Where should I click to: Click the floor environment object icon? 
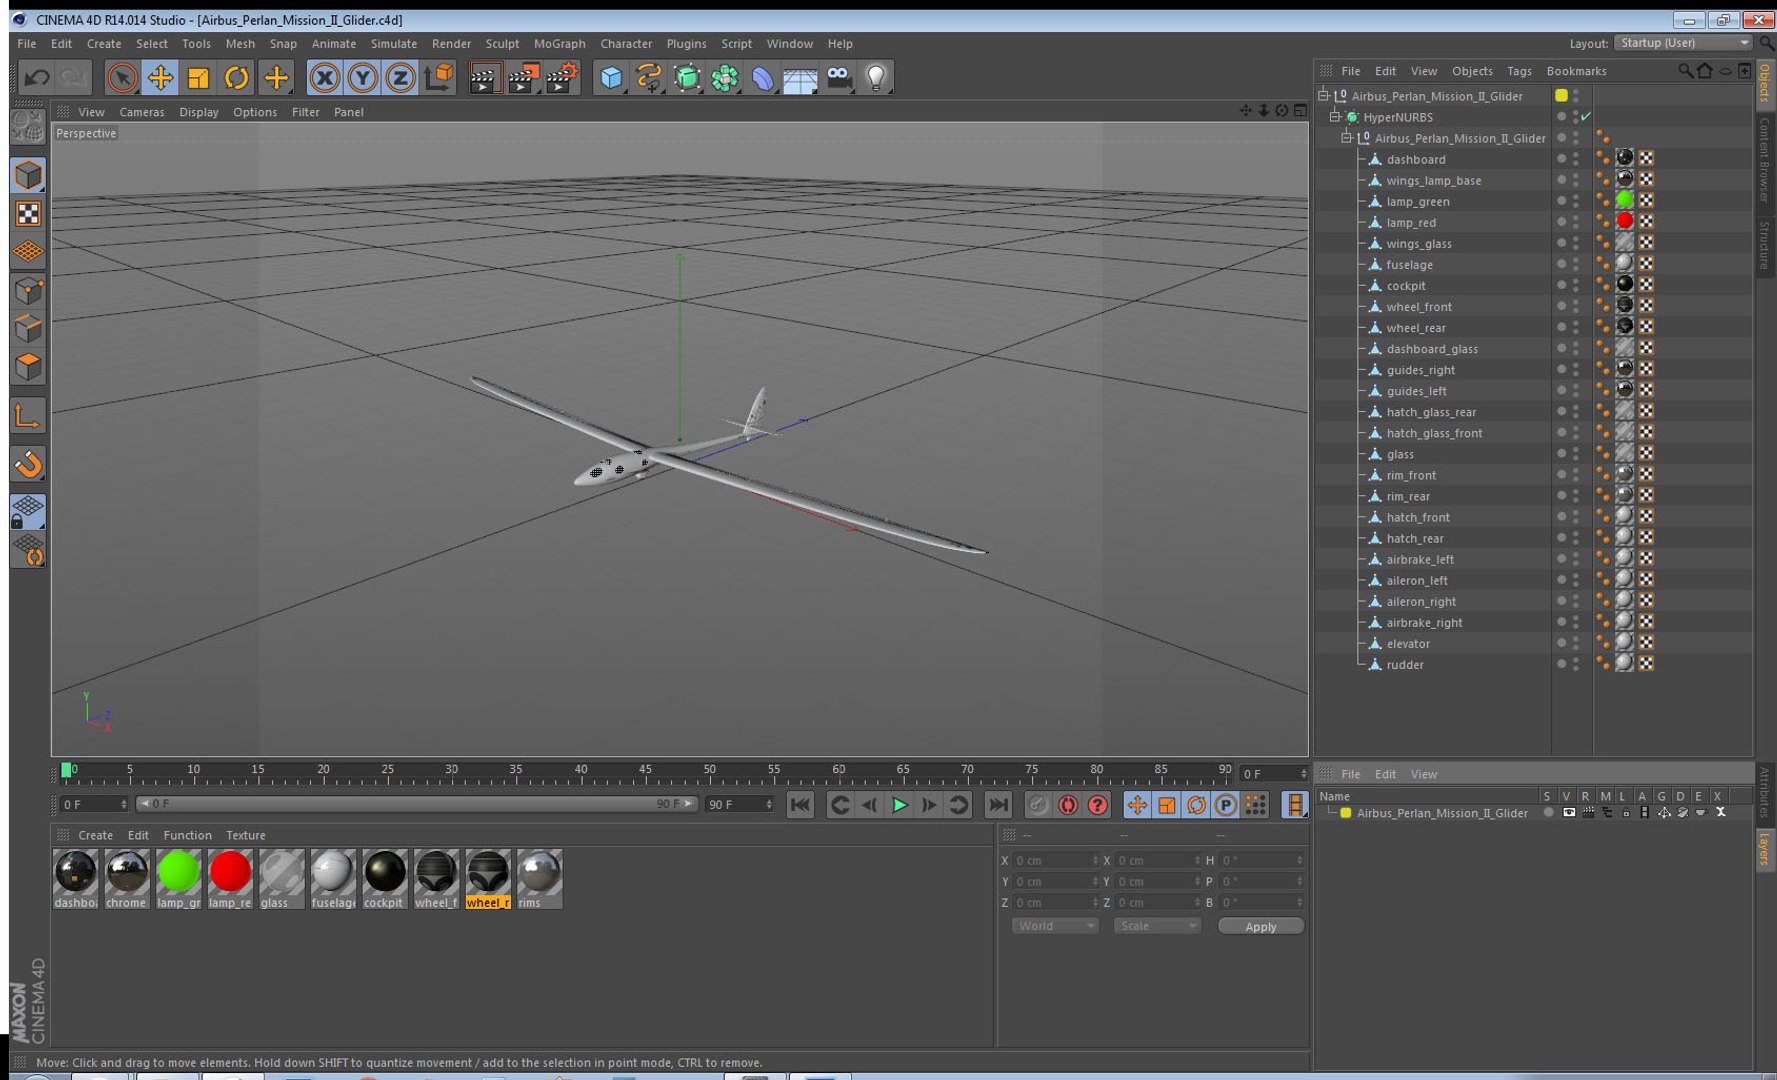tap(800, 78)
